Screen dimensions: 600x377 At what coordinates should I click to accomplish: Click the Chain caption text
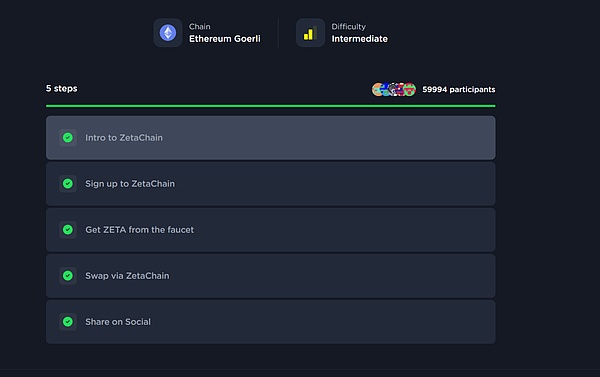pos(200,26)
